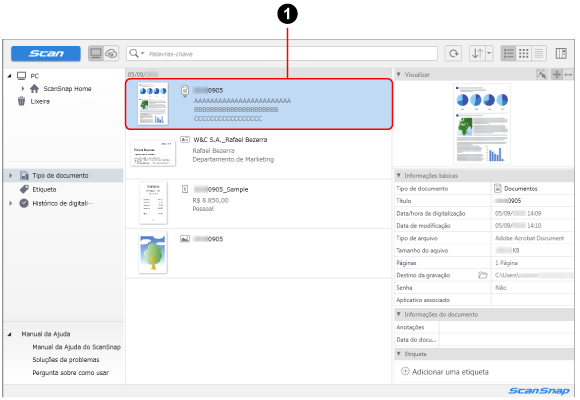Collapse the Etiqueta panel section
Image resolution: width=580 pixels, height=400 pixels.
click(x=398, y=354)
